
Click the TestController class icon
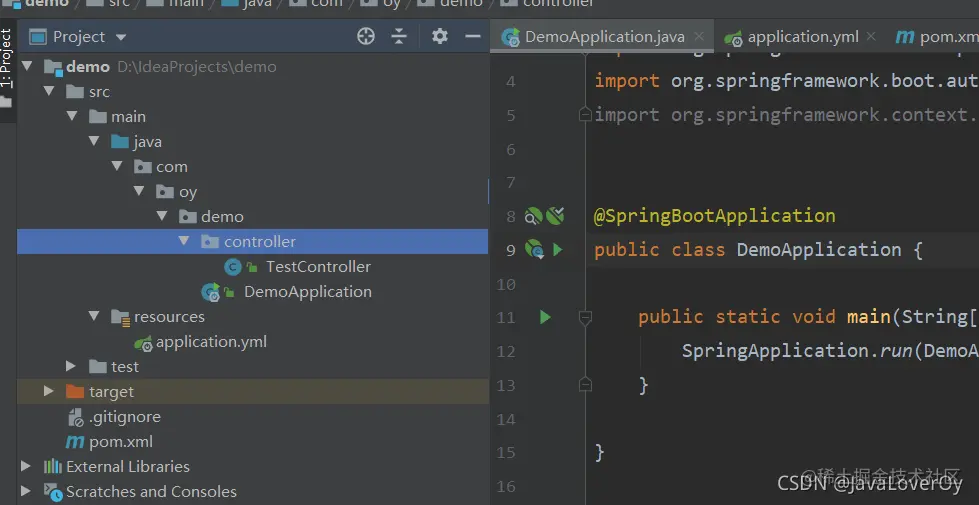[x=233, y=267]
